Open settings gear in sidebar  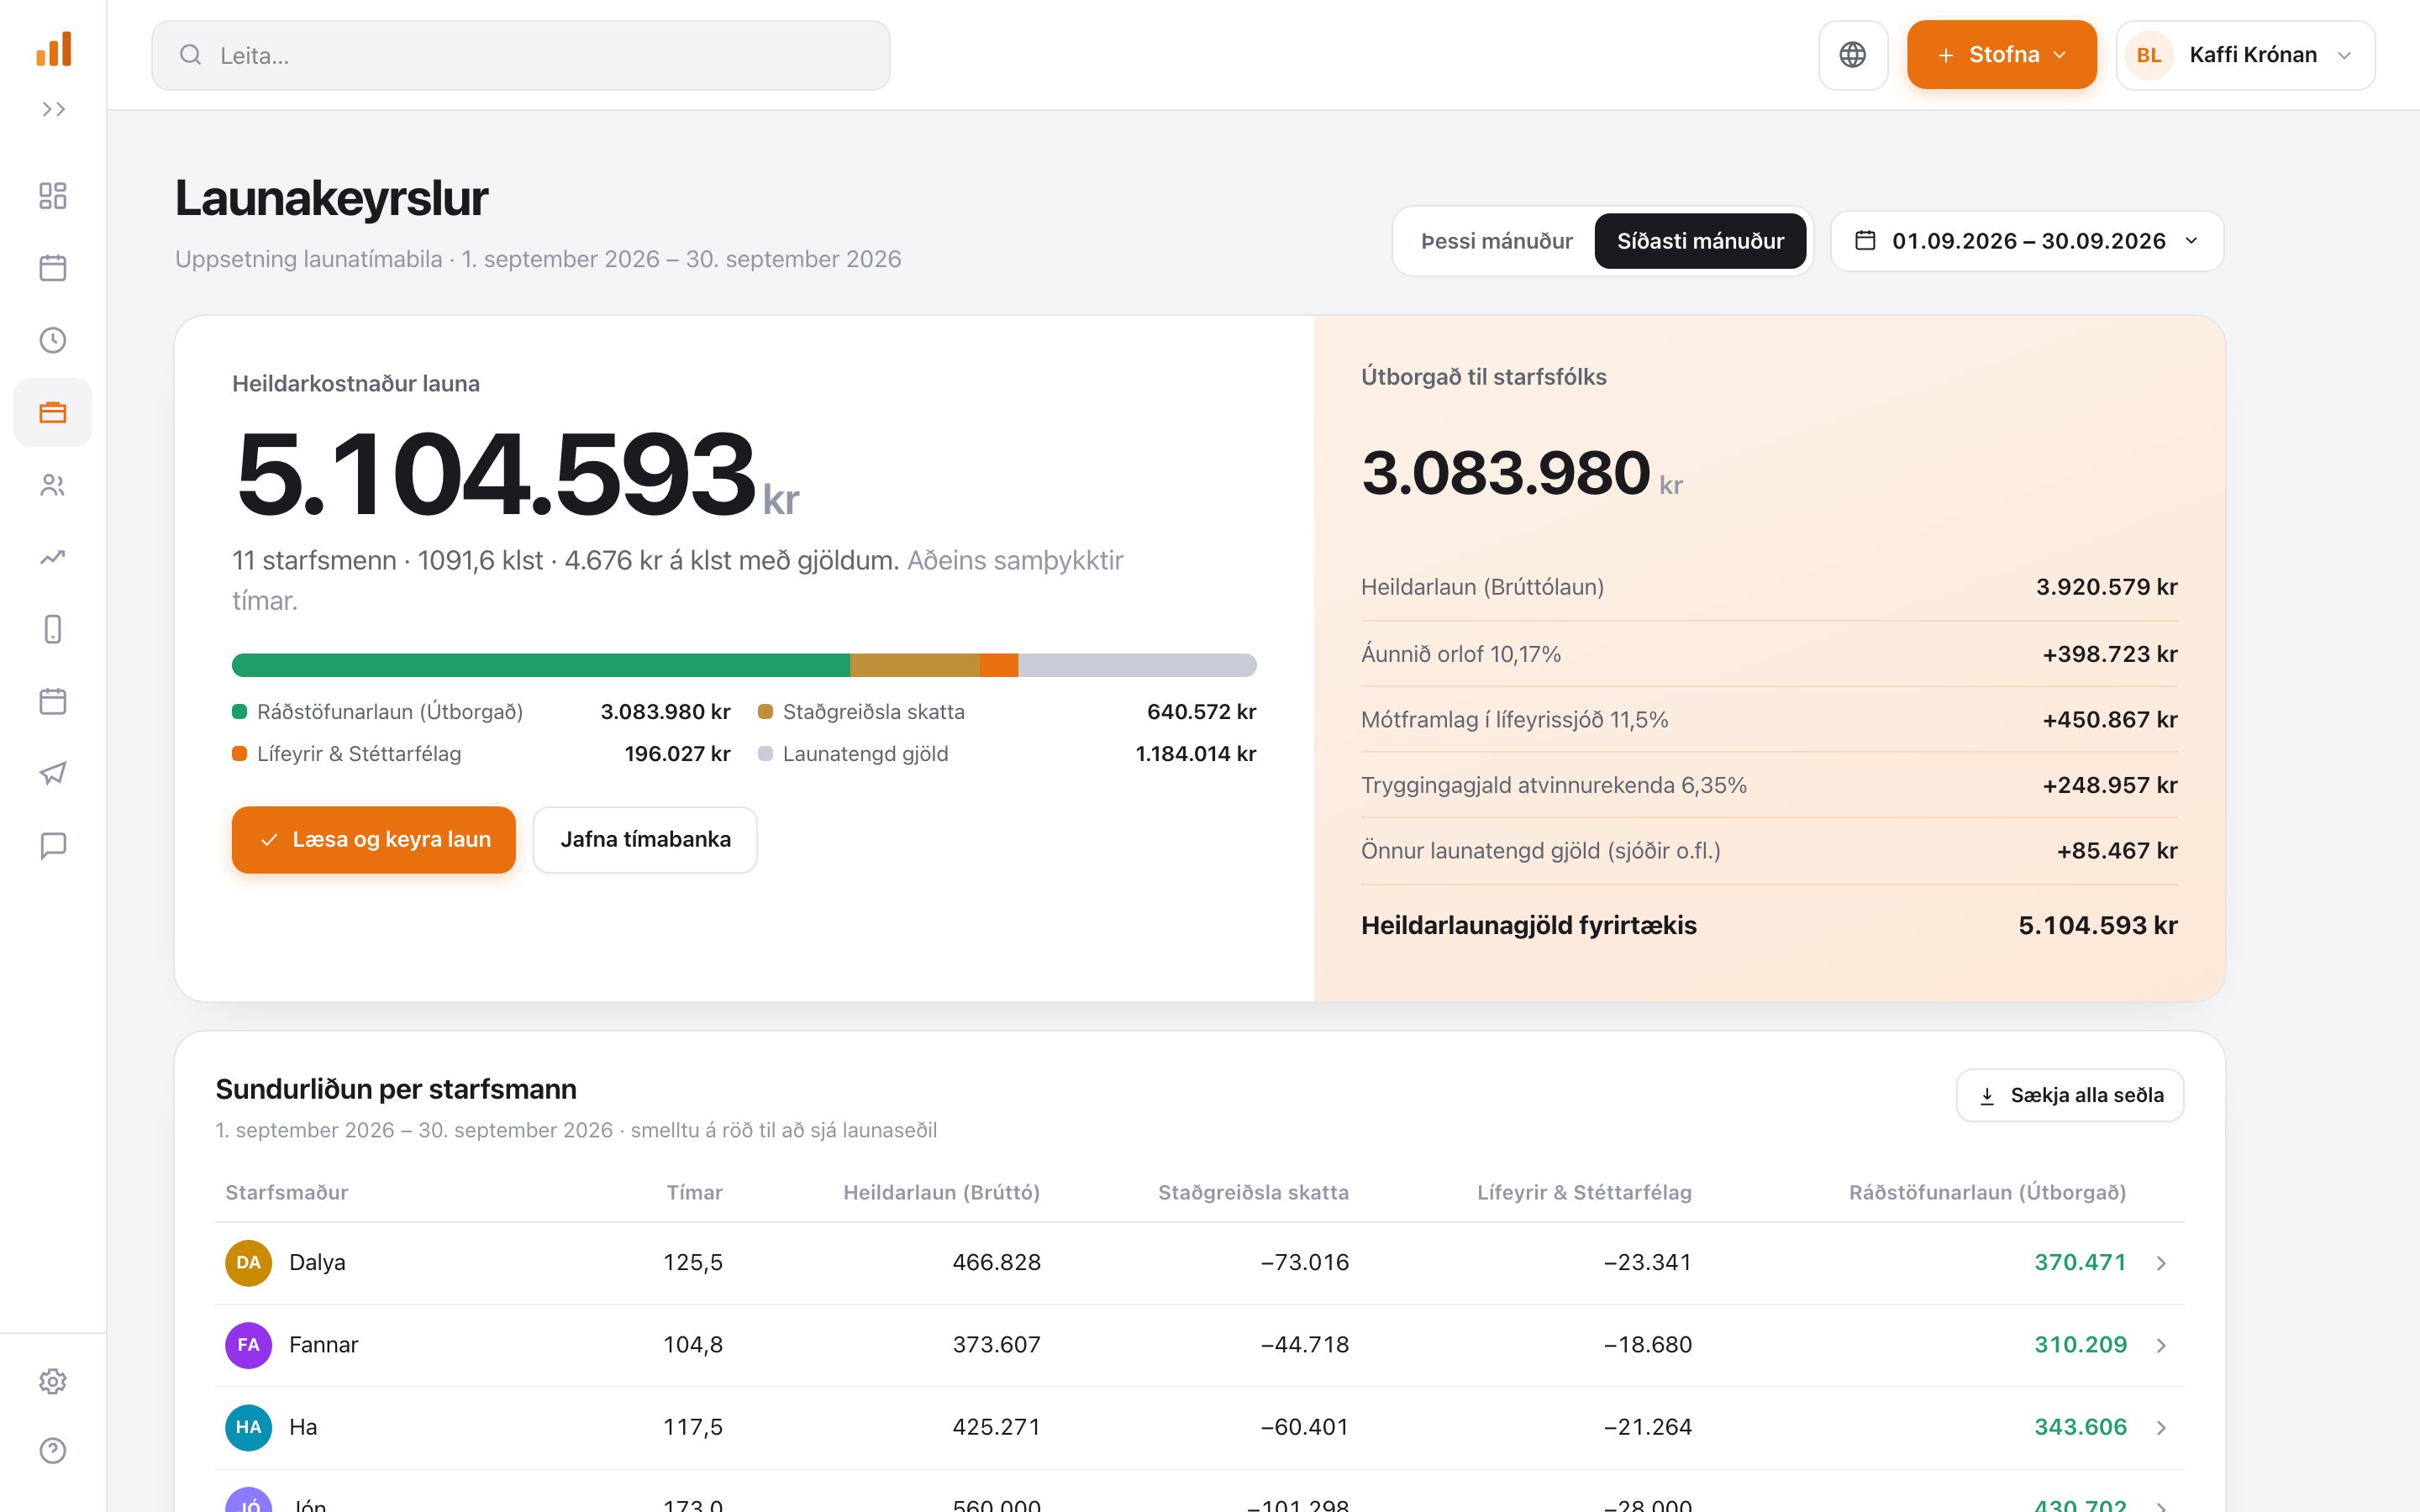point(53,1381)
